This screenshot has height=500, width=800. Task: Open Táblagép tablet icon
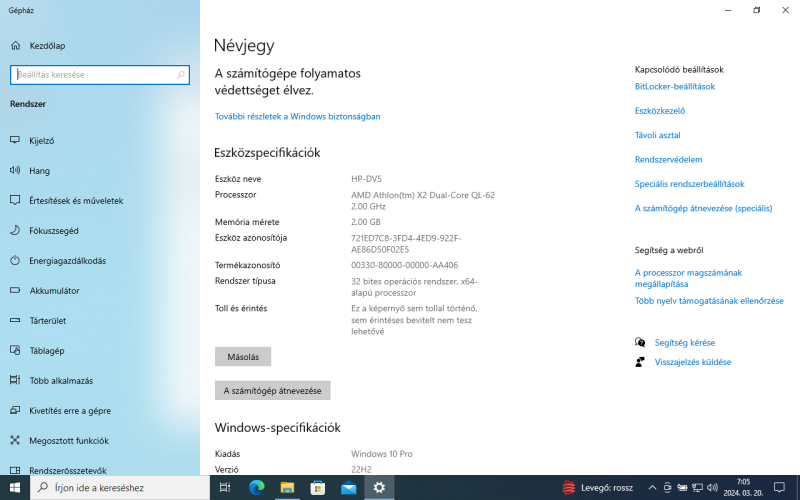point(15,351)
